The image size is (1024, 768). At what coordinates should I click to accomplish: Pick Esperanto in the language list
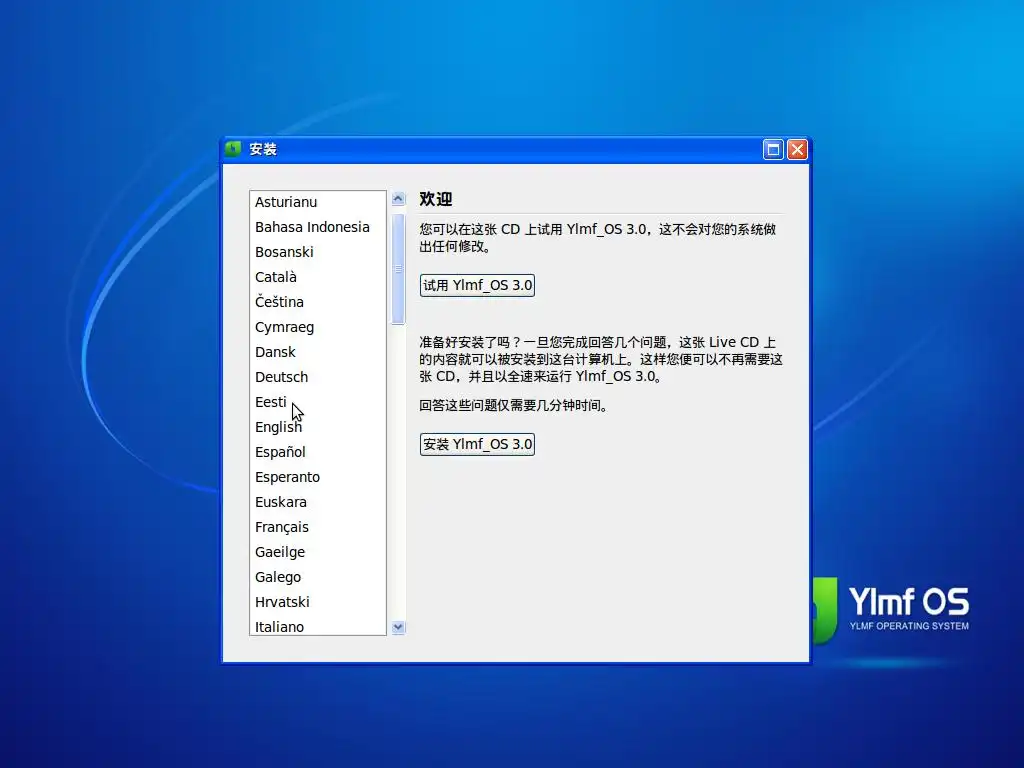(x=317, y=477)
